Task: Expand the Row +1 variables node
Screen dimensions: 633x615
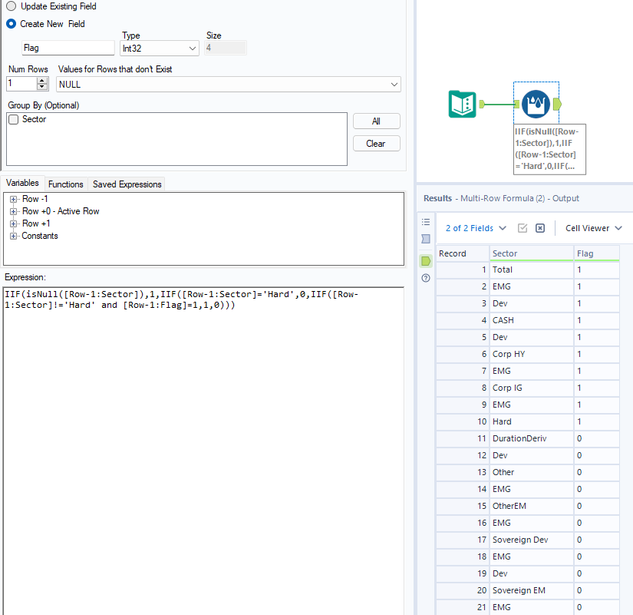Action: pyautogui.click(x=13, y=224)
